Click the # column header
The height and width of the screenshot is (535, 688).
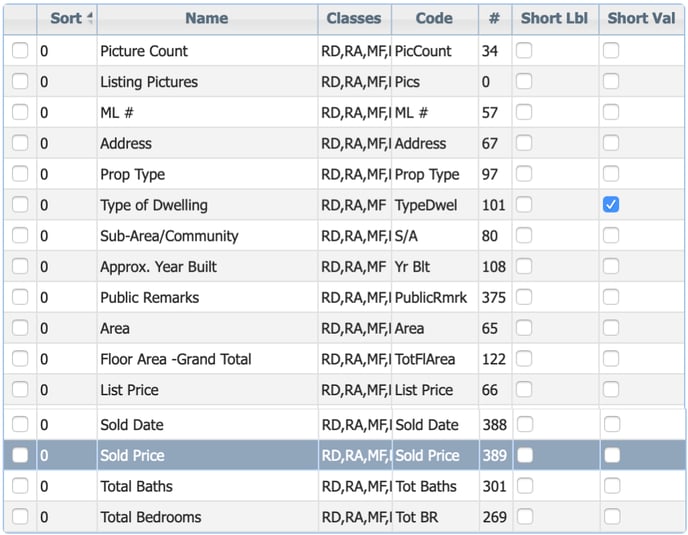(x=494, y=18)
